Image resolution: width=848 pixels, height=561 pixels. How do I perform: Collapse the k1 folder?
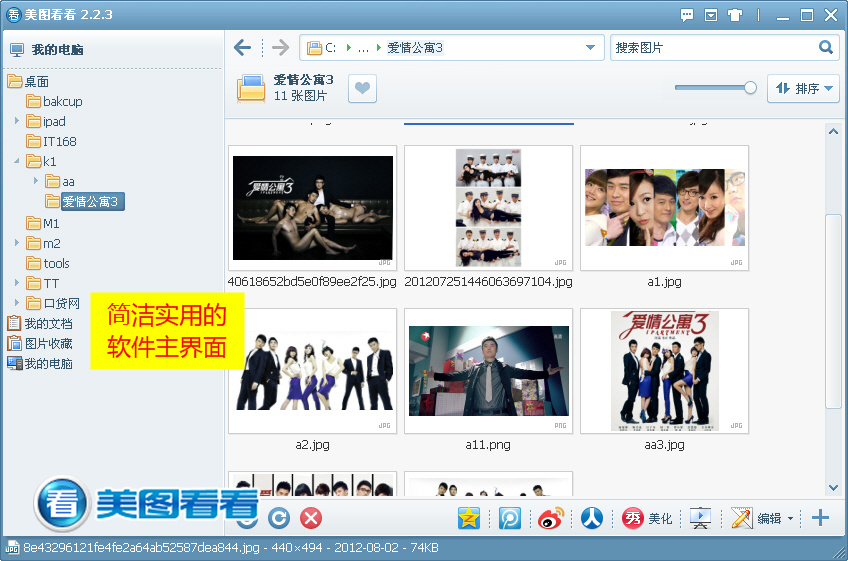(17, 161)
